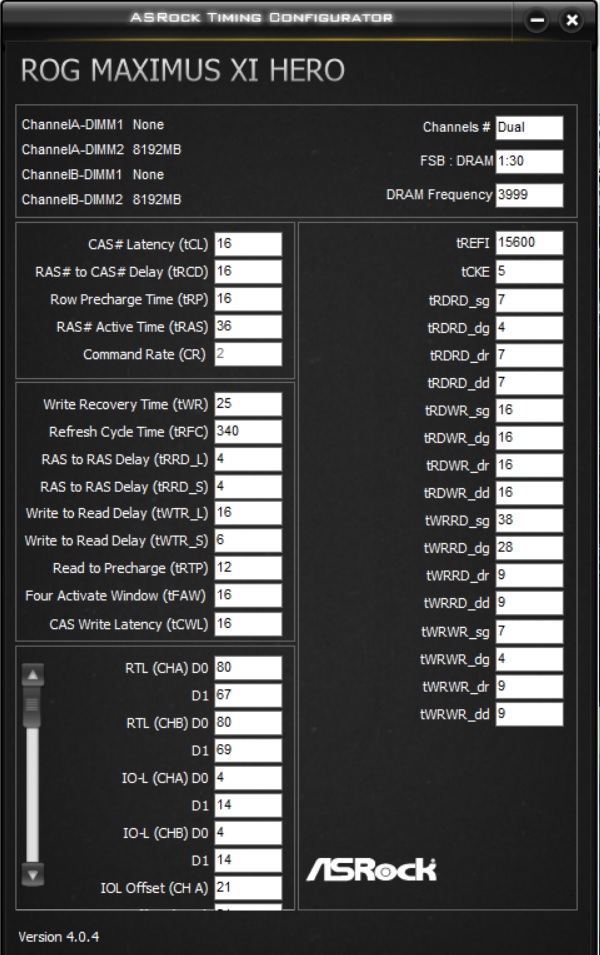
Task: Click the Version 4.0.4 label
Action: pyautogui.click(x=58, y=937)
